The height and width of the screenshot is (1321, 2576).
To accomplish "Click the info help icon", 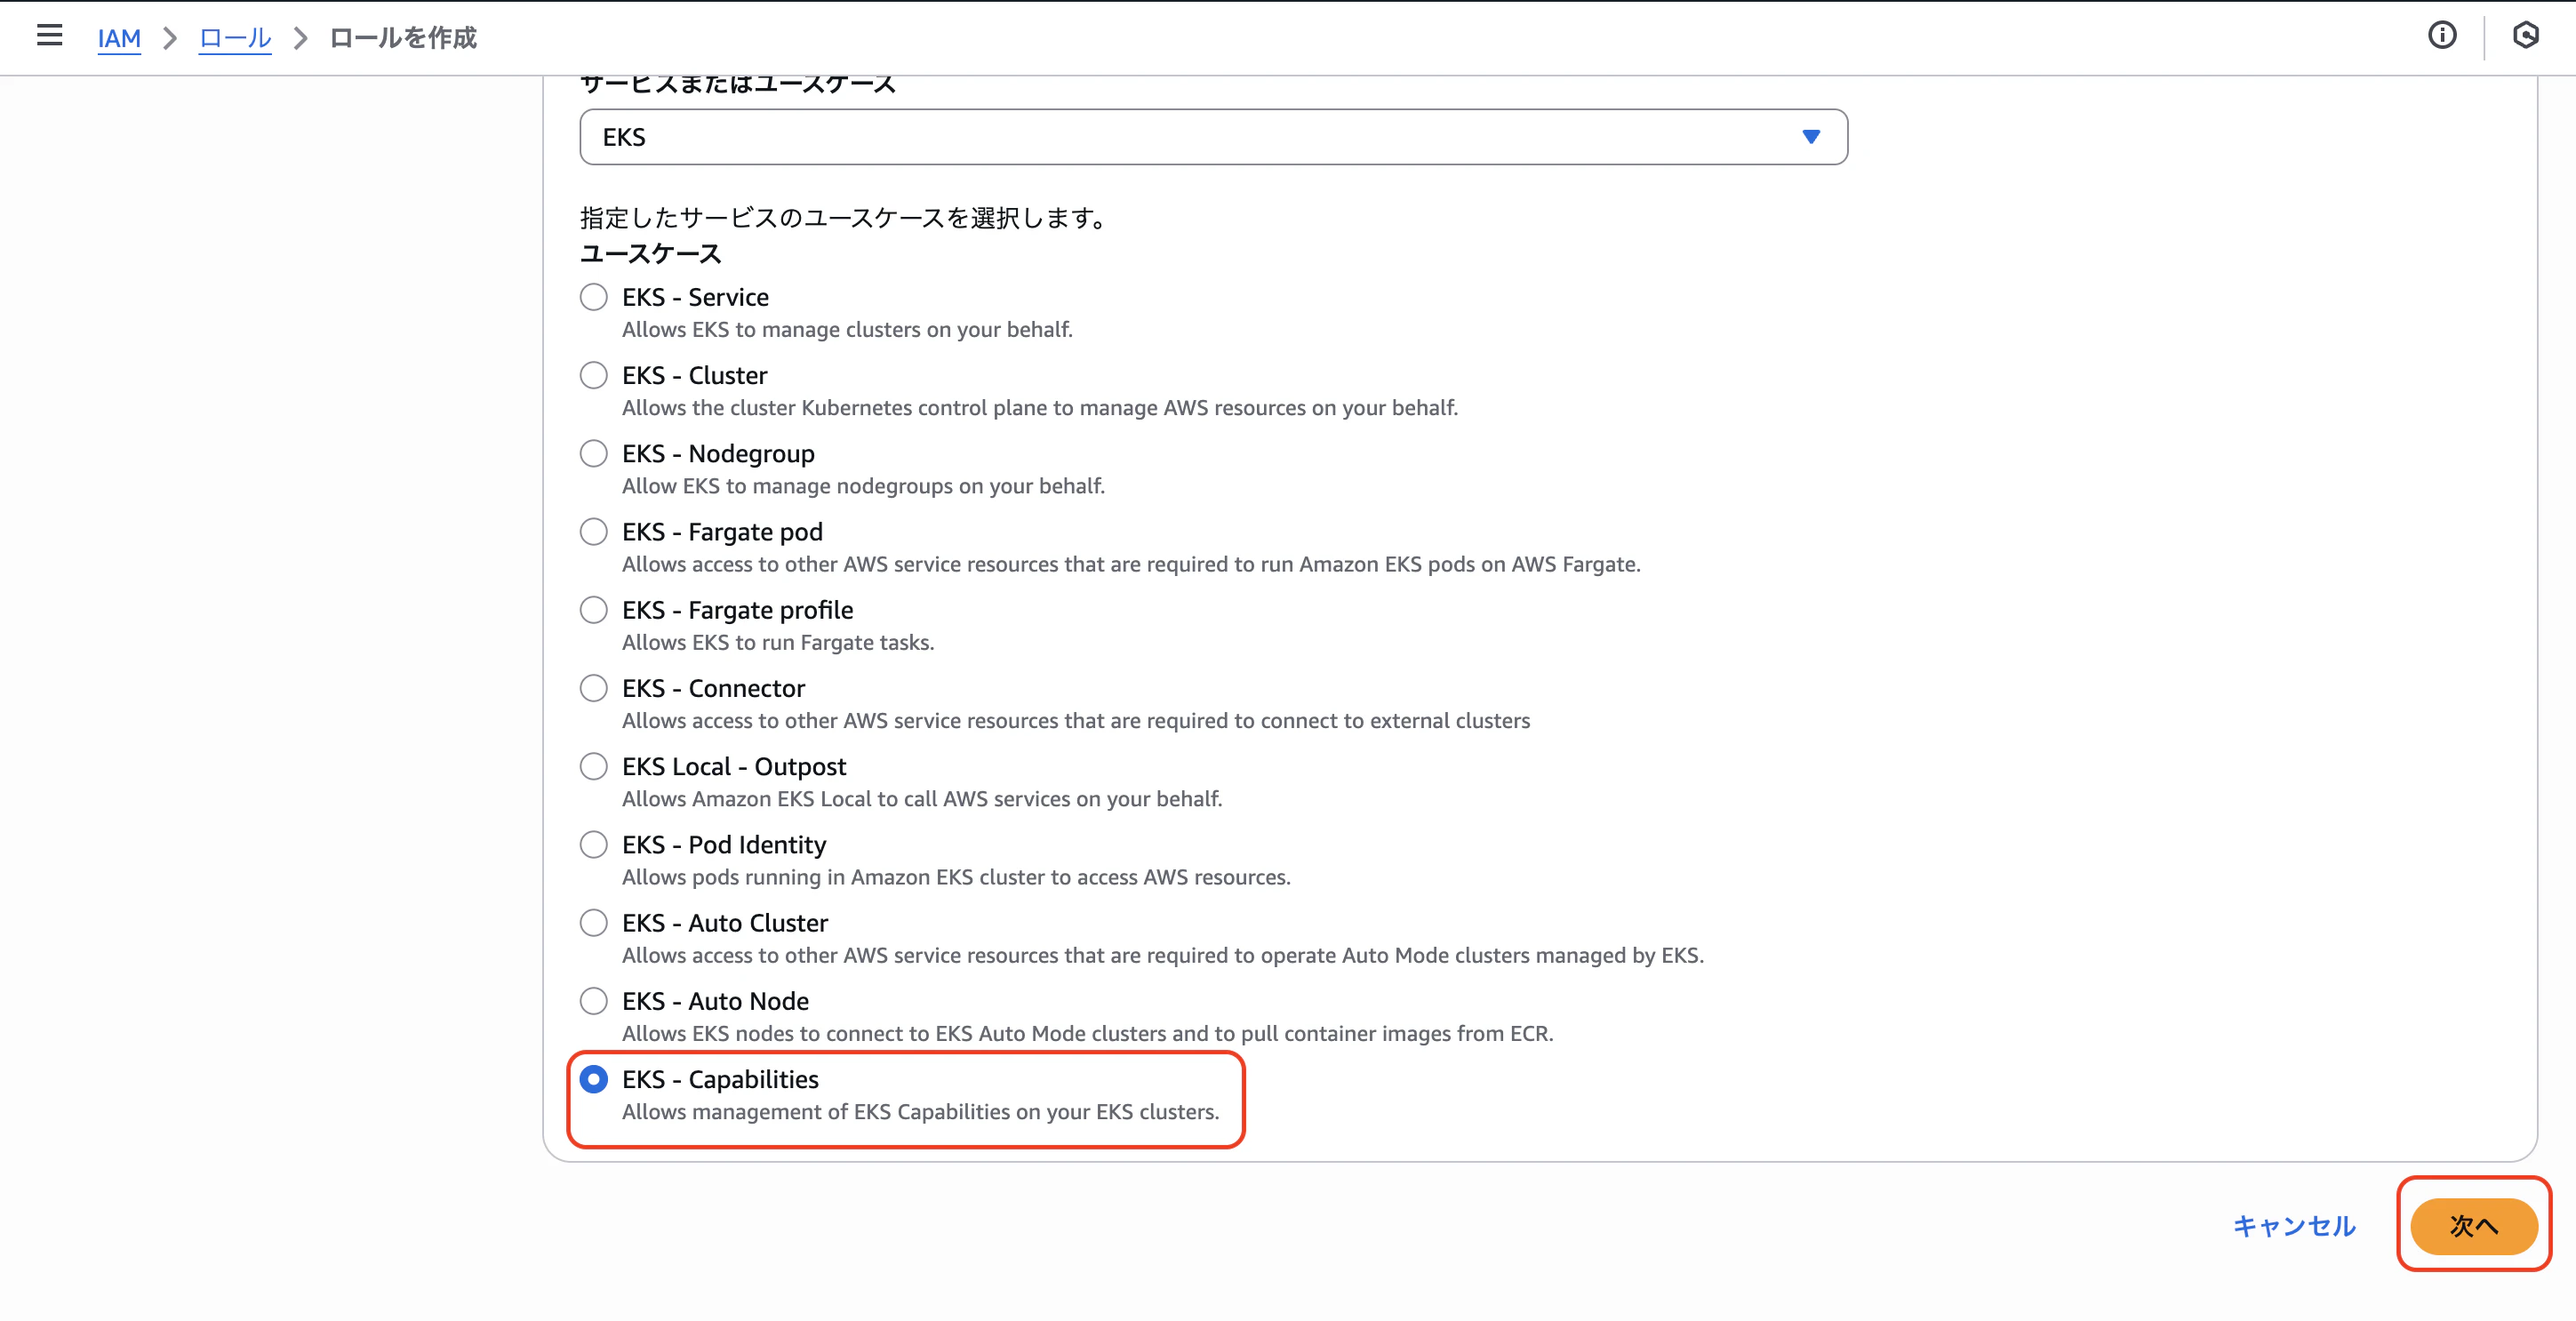I will [2443, 36].
